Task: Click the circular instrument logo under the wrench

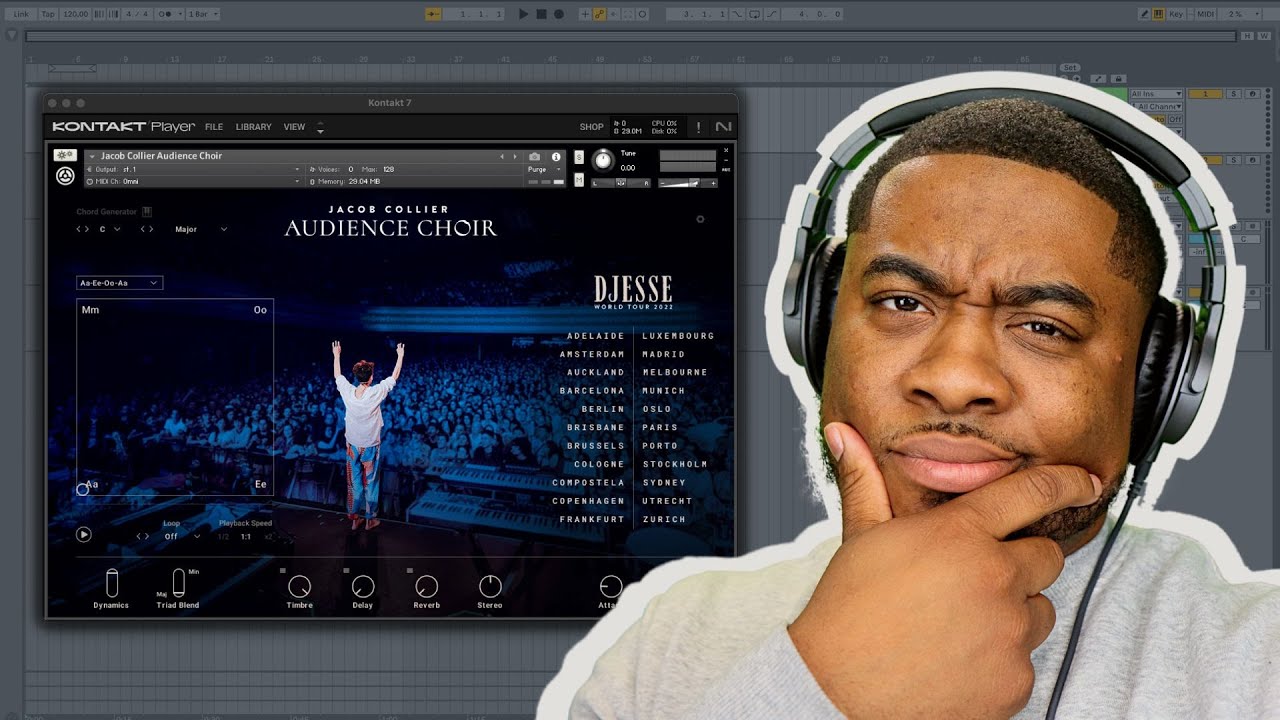Action: (65, 176)
